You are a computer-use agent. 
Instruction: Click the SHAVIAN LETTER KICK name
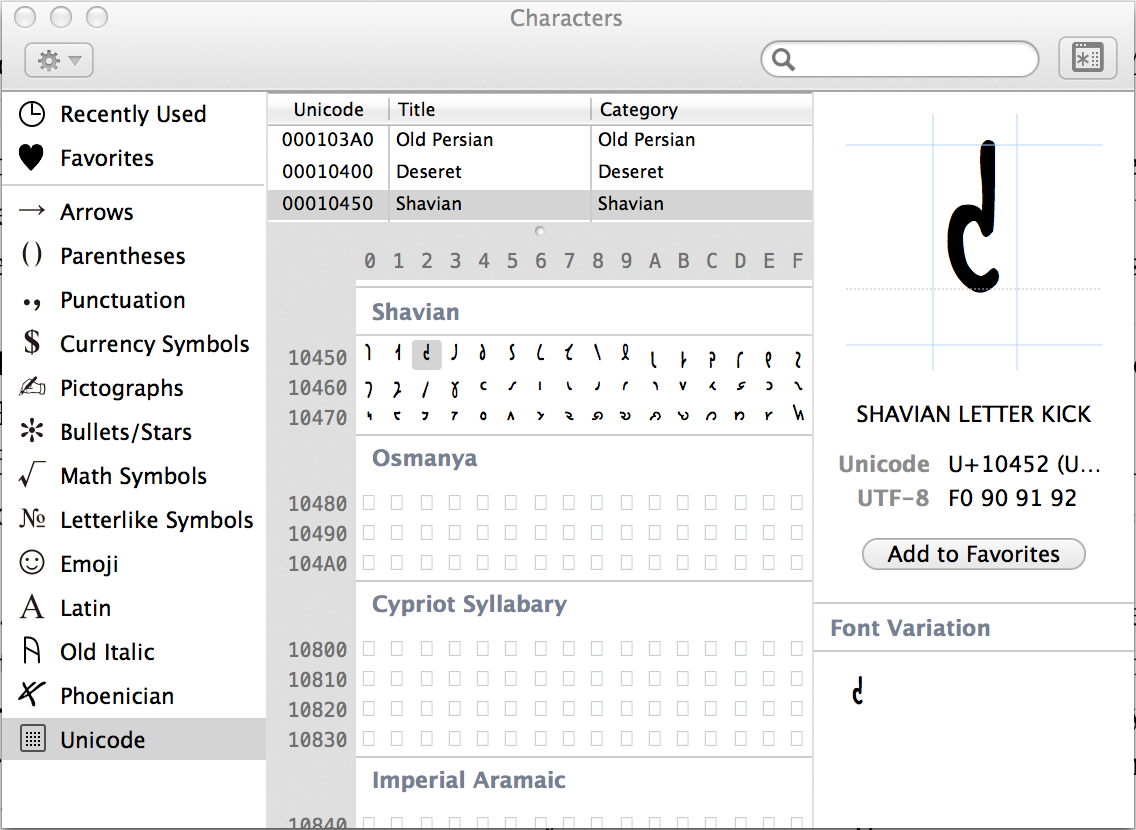(x=974, y=414)
